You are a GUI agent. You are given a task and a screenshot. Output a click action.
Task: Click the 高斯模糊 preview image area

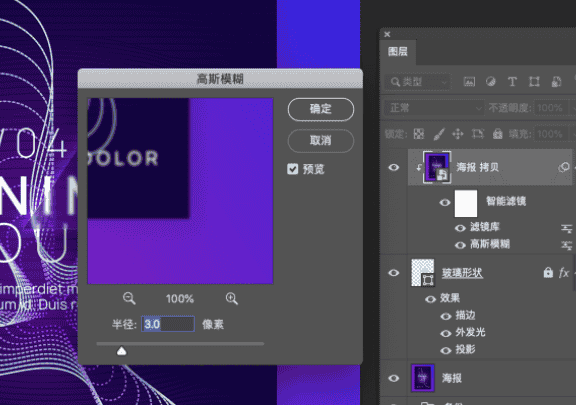coord(180,191)
